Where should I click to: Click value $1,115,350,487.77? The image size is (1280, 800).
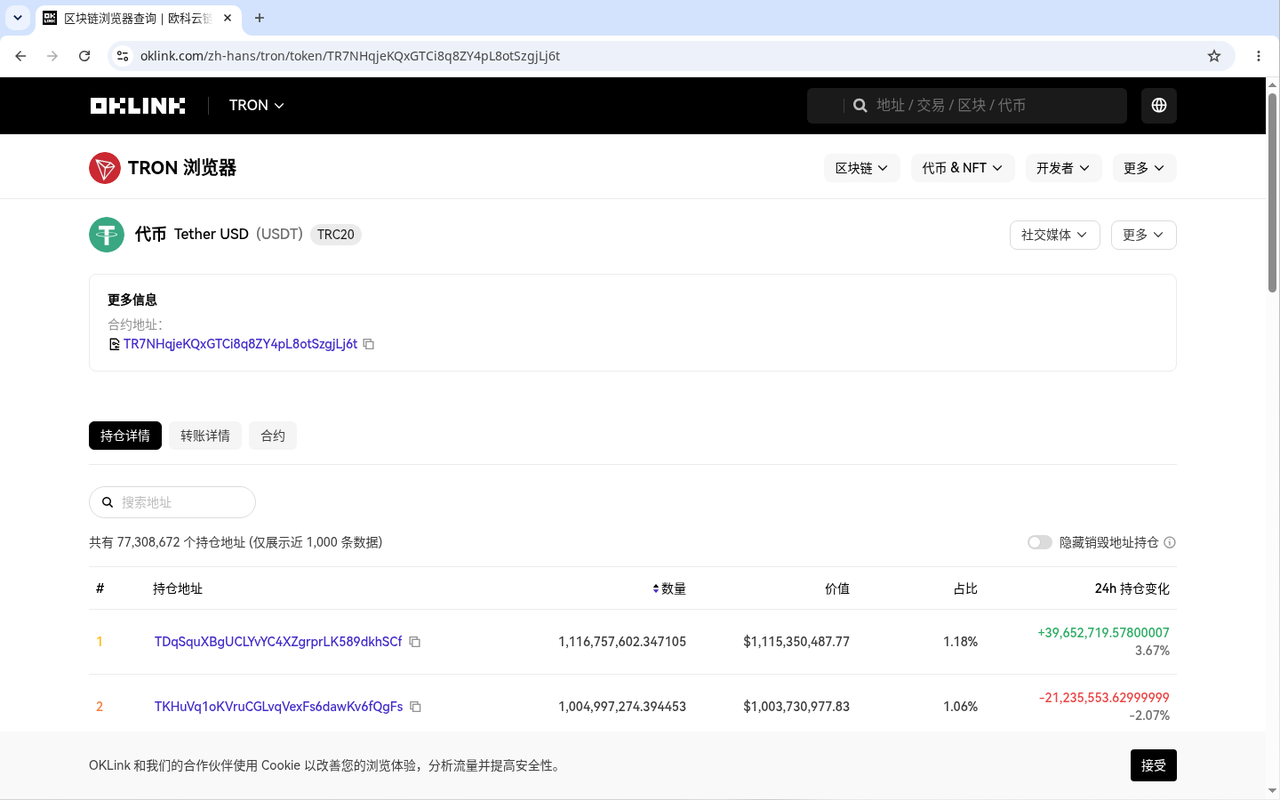(x=797, y=642)
